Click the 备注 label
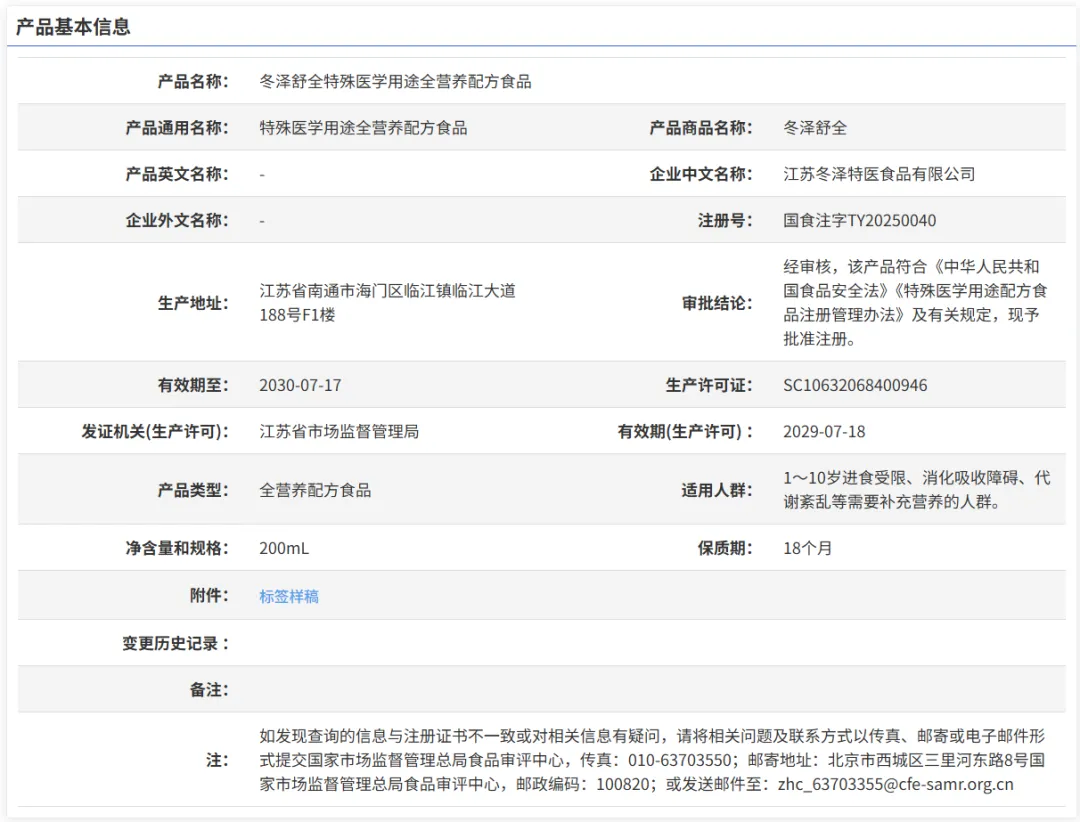The height and width of the screenshot is (822, 1080). 209,689
